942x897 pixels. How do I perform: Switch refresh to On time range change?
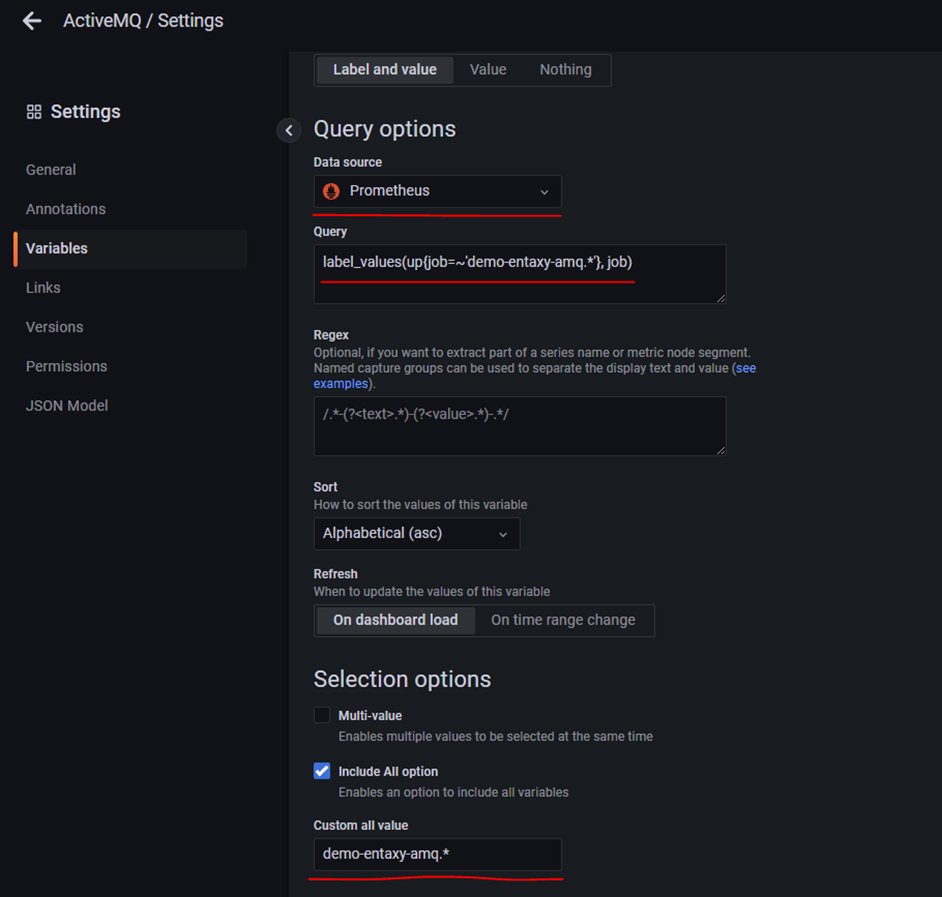coord(563,620)
